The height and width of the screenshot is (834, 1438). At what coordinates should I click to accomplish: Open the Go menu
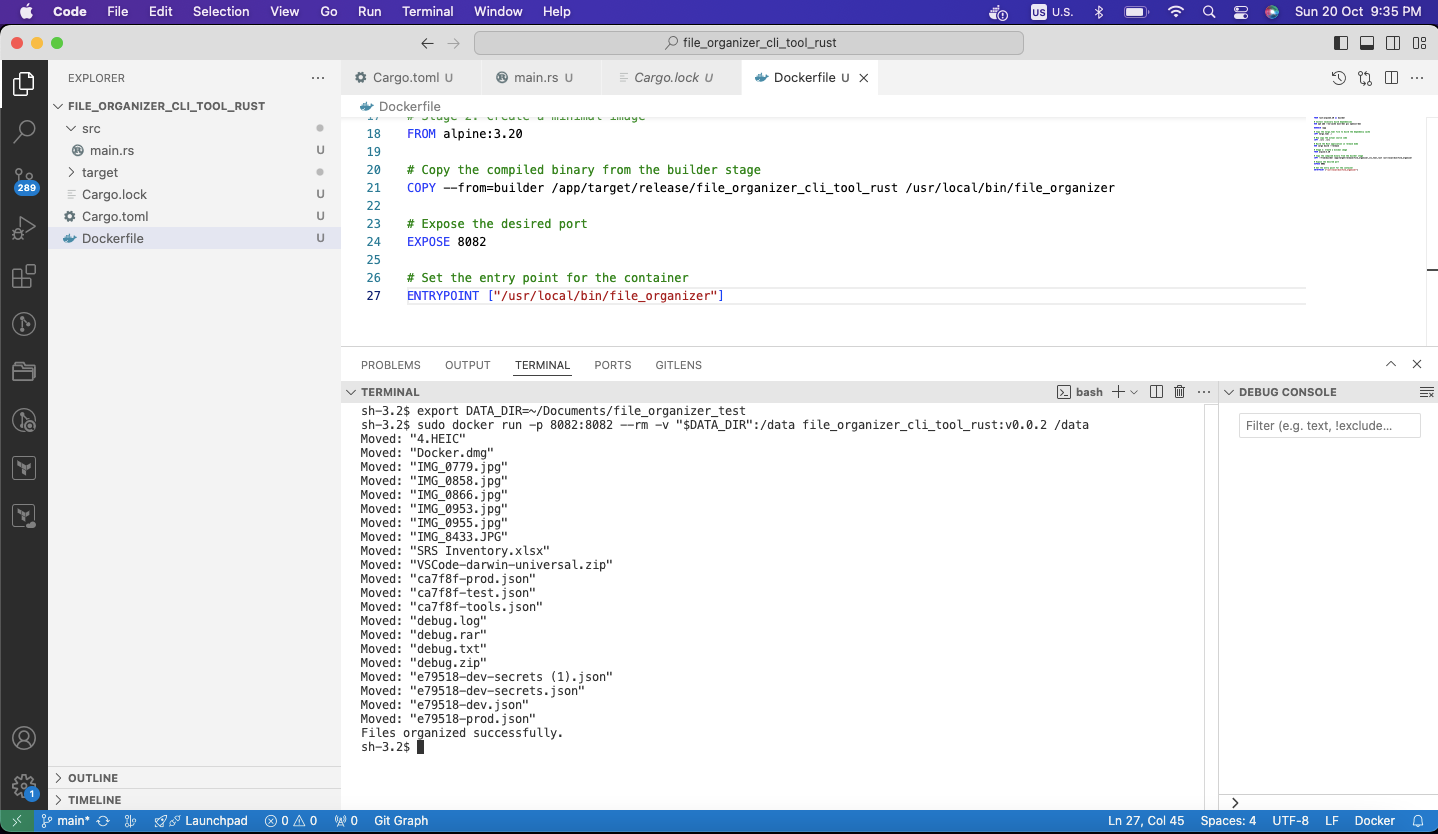(329, 12)
